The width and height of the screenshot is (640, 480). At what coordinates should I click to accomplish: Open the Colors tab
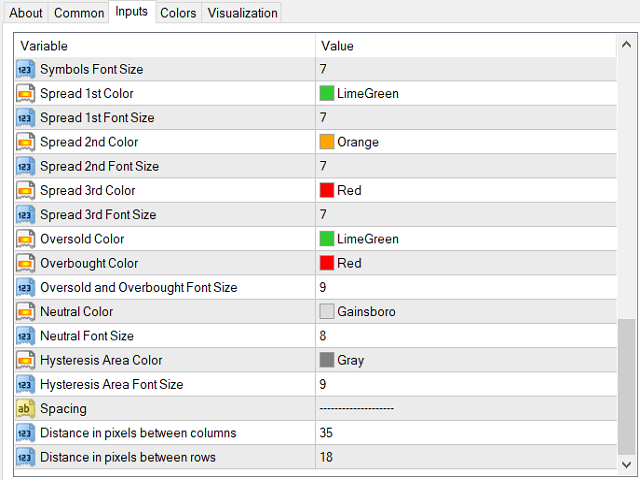(x=178, y=13)
